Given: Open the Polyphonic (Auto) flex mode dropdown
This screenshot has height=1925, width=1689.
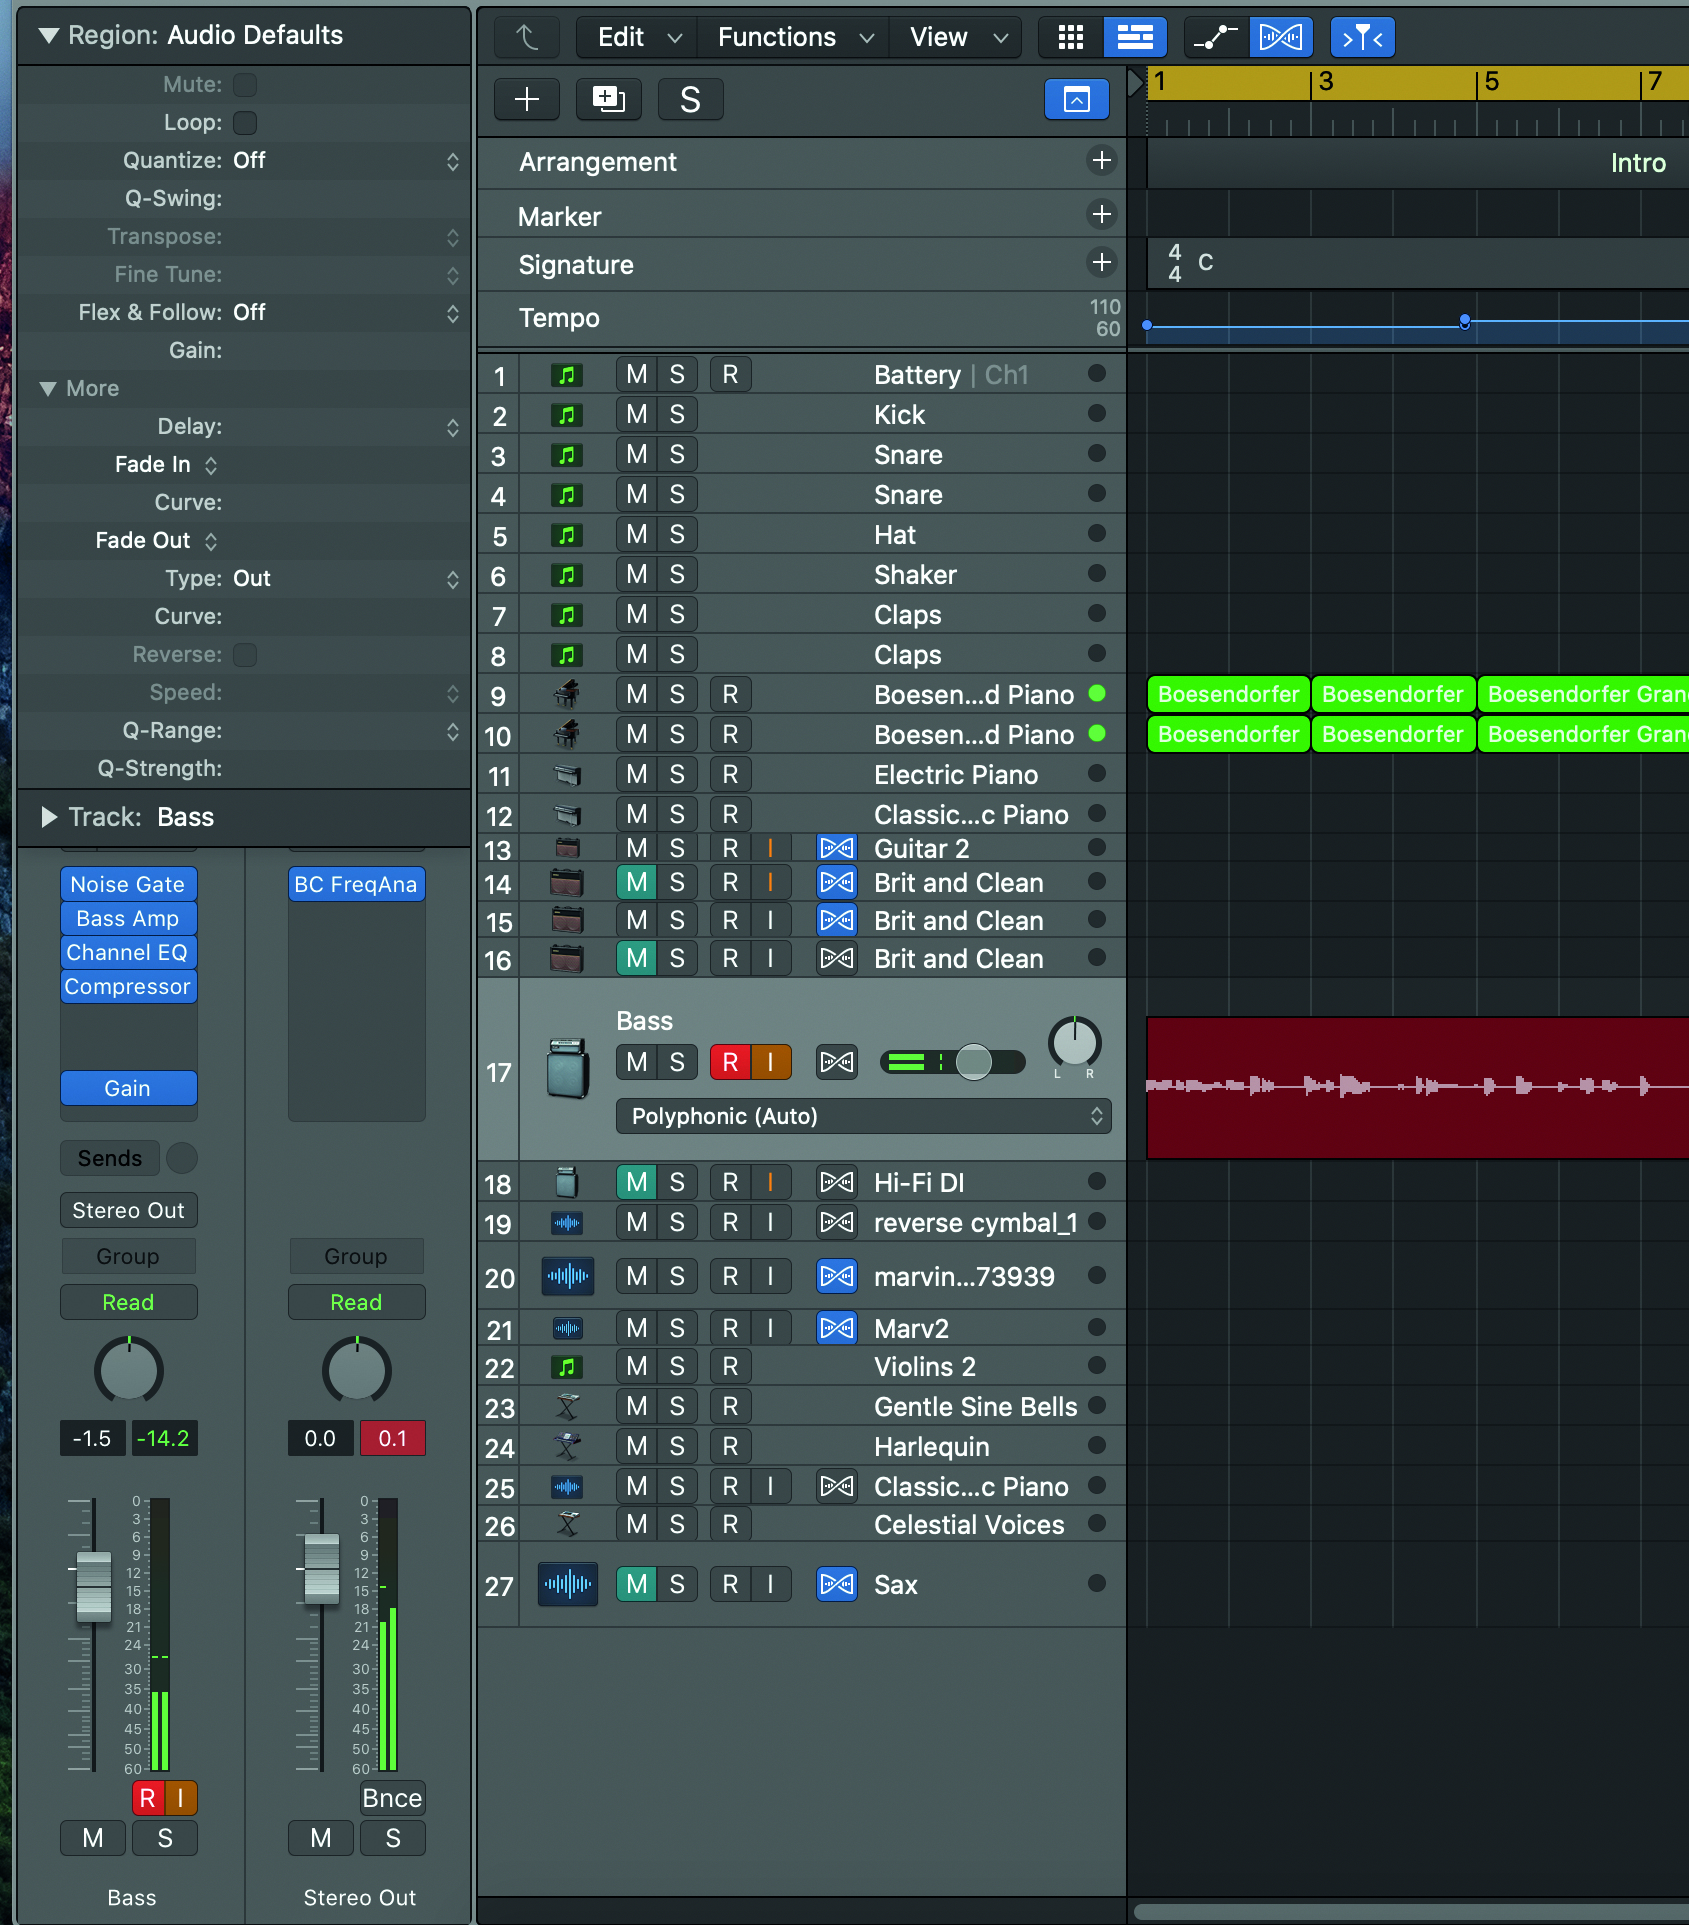Looking at the screenshot, I should click(864, 1116).
